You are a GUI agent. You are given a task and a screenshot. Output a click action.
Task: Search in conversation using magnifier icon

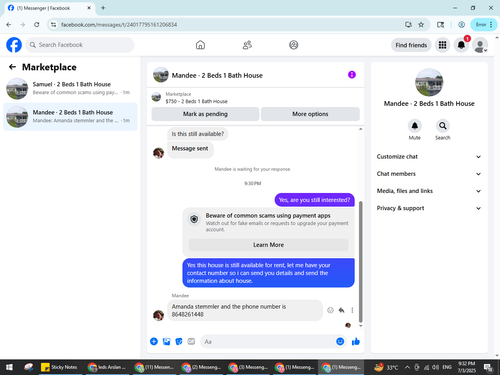coord(443,126)
